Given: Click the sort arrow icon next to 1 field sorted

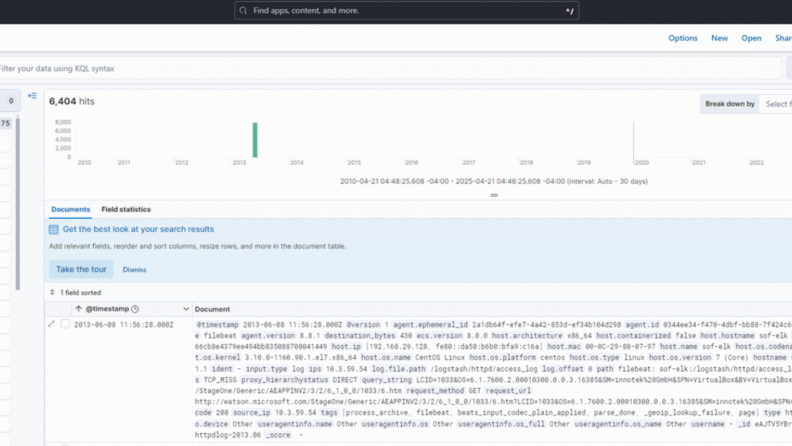Looking at the screenshot, I should [52, 292].
